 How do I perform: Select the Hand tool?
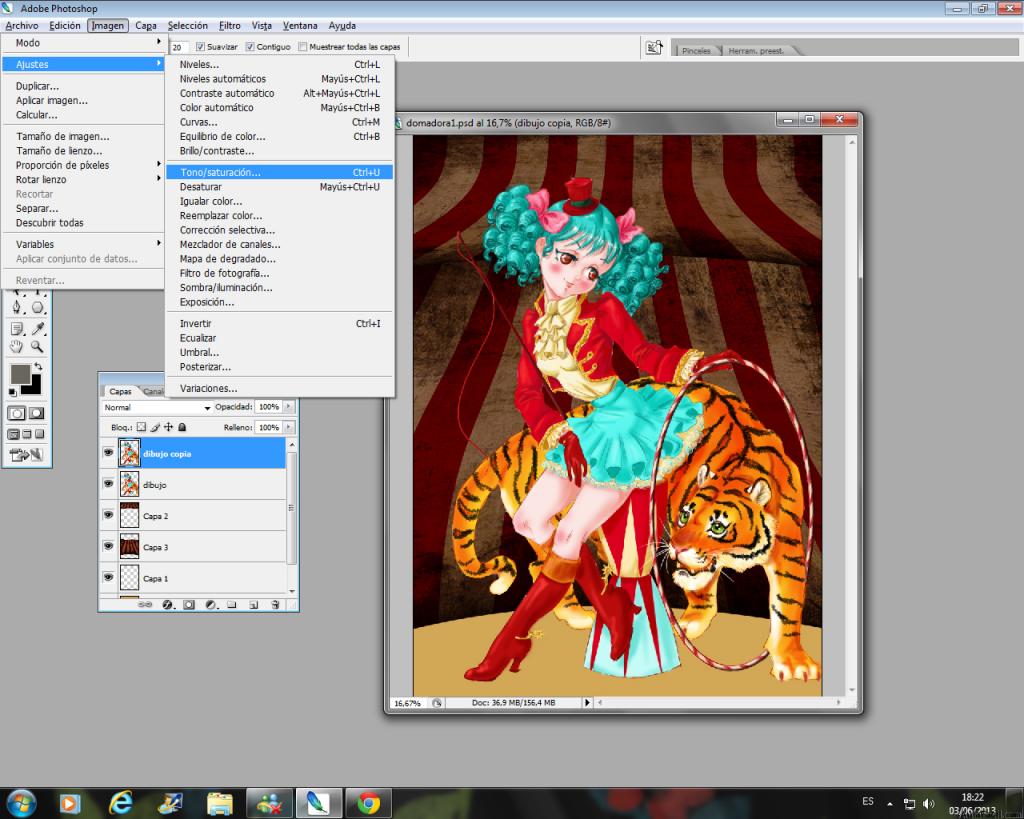pos(17,347)
